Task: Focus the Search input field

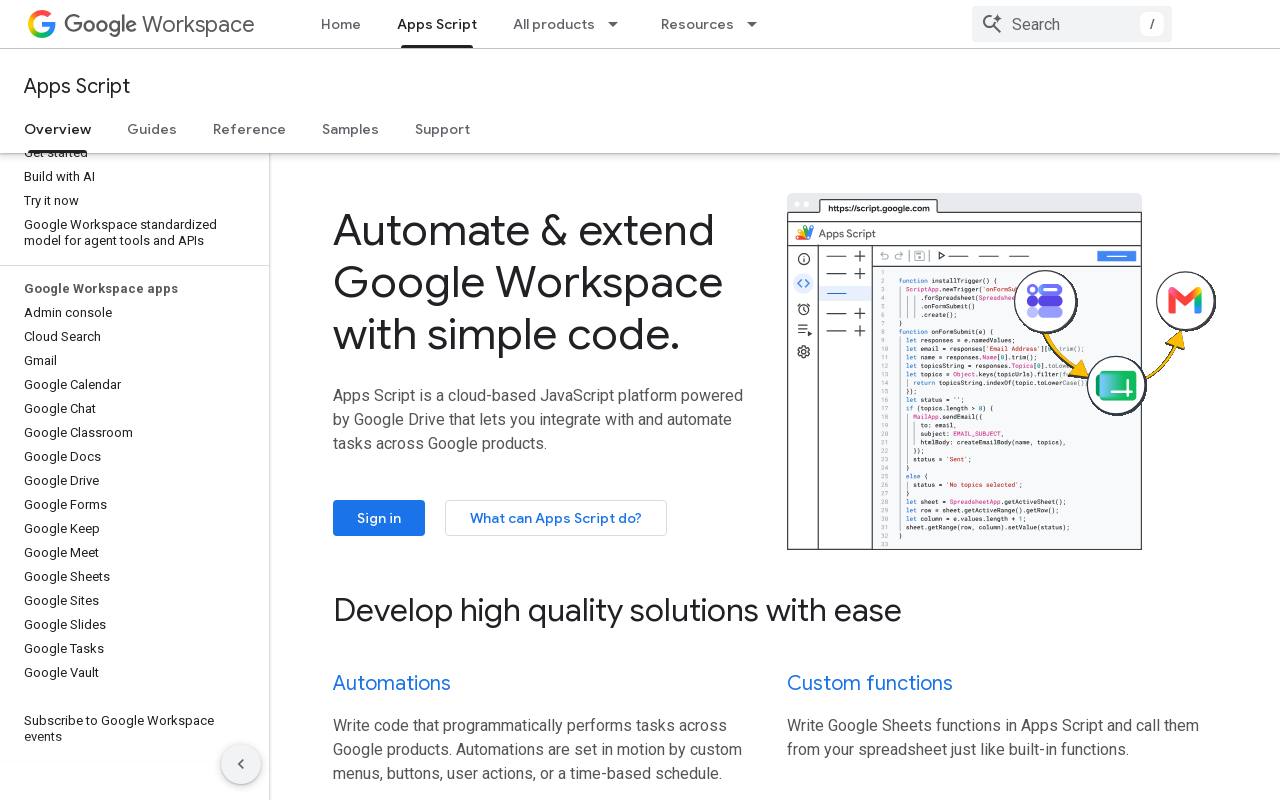Action: coord(1072,24)
